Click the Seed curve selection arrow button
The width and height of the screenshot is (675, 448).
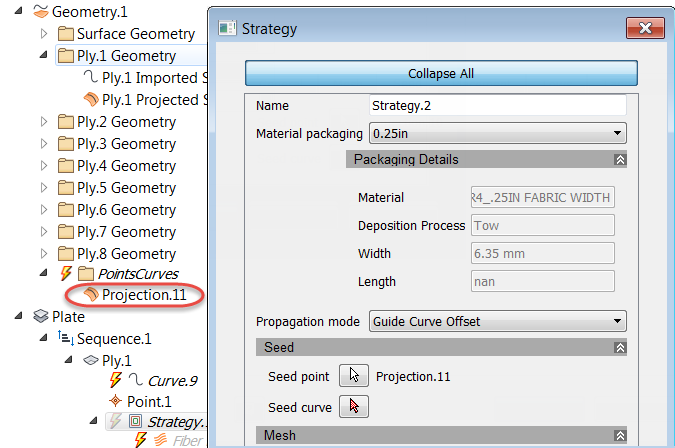[x=353, y=406]
